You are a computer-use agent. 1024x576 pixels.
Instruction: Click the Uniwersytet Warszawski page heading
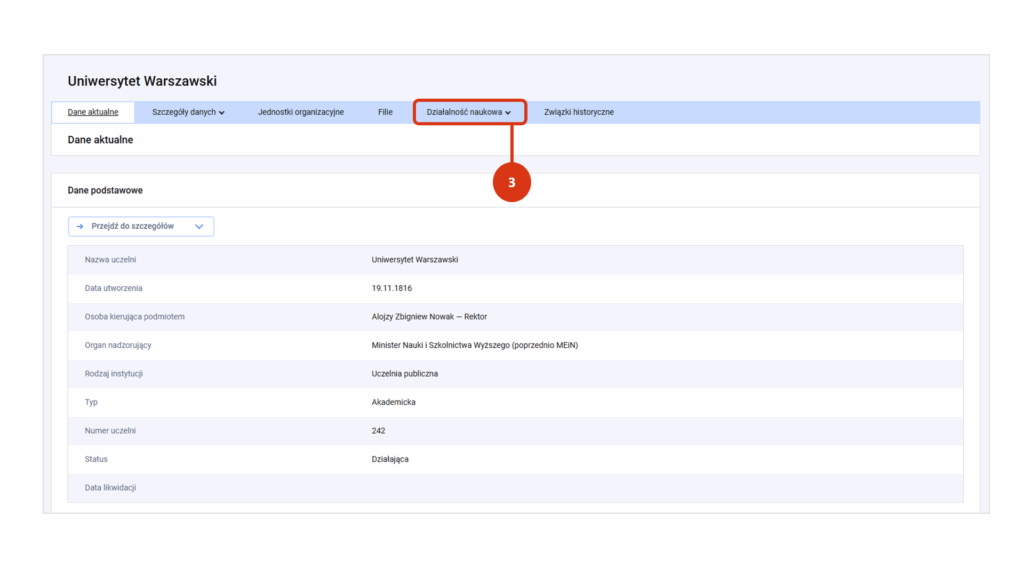(x=142, y=81)
